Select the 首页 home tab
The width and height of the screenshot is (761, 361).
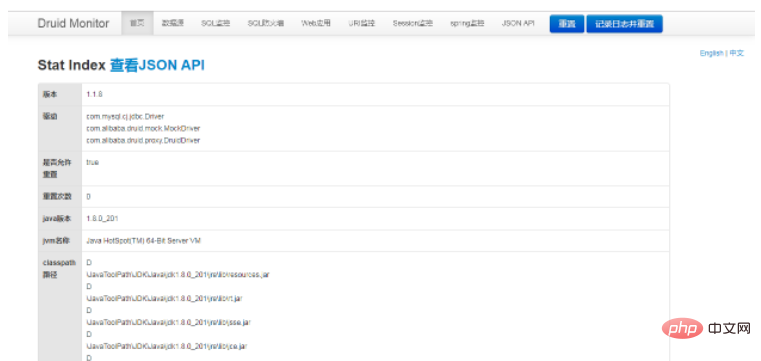(137, 23)
